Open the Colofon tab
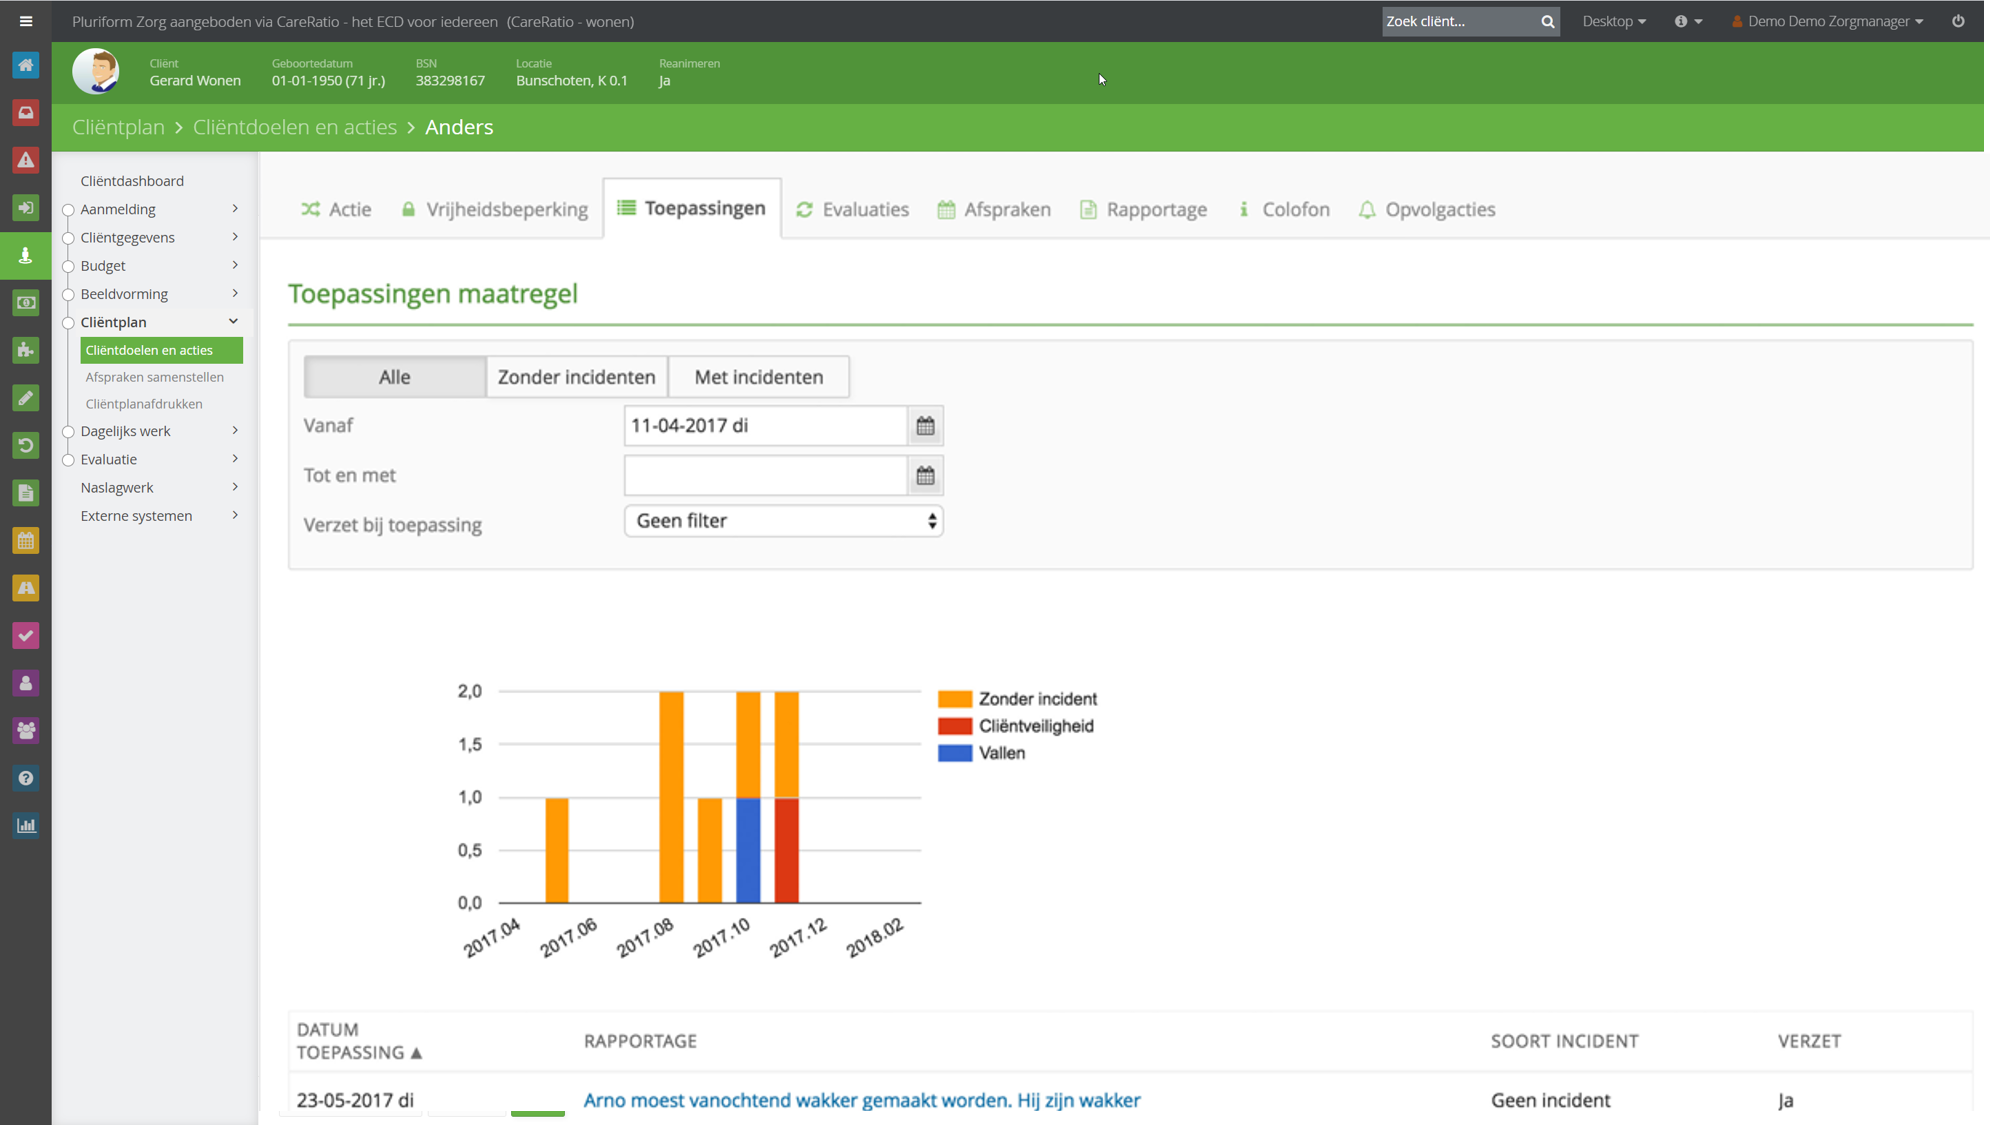The height and width of the screenshot is (1125, 1990). [x=1284, y=209]
